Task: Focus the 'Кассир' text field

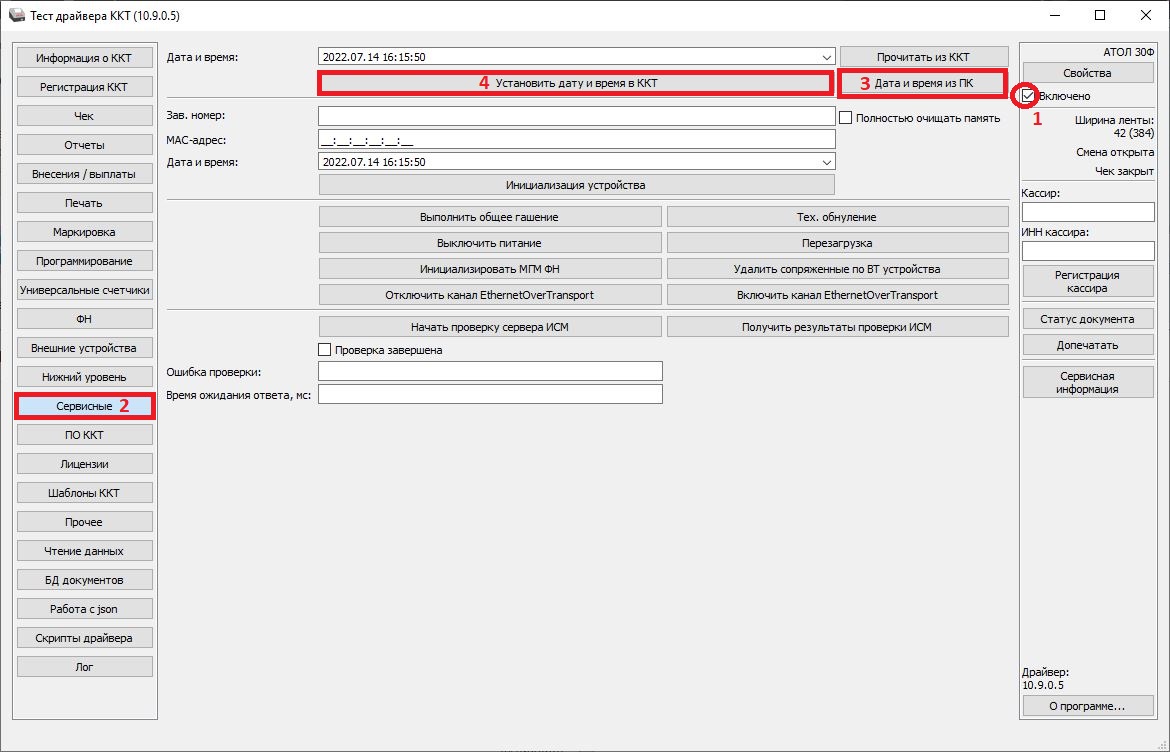Action: pos(1087,212)
